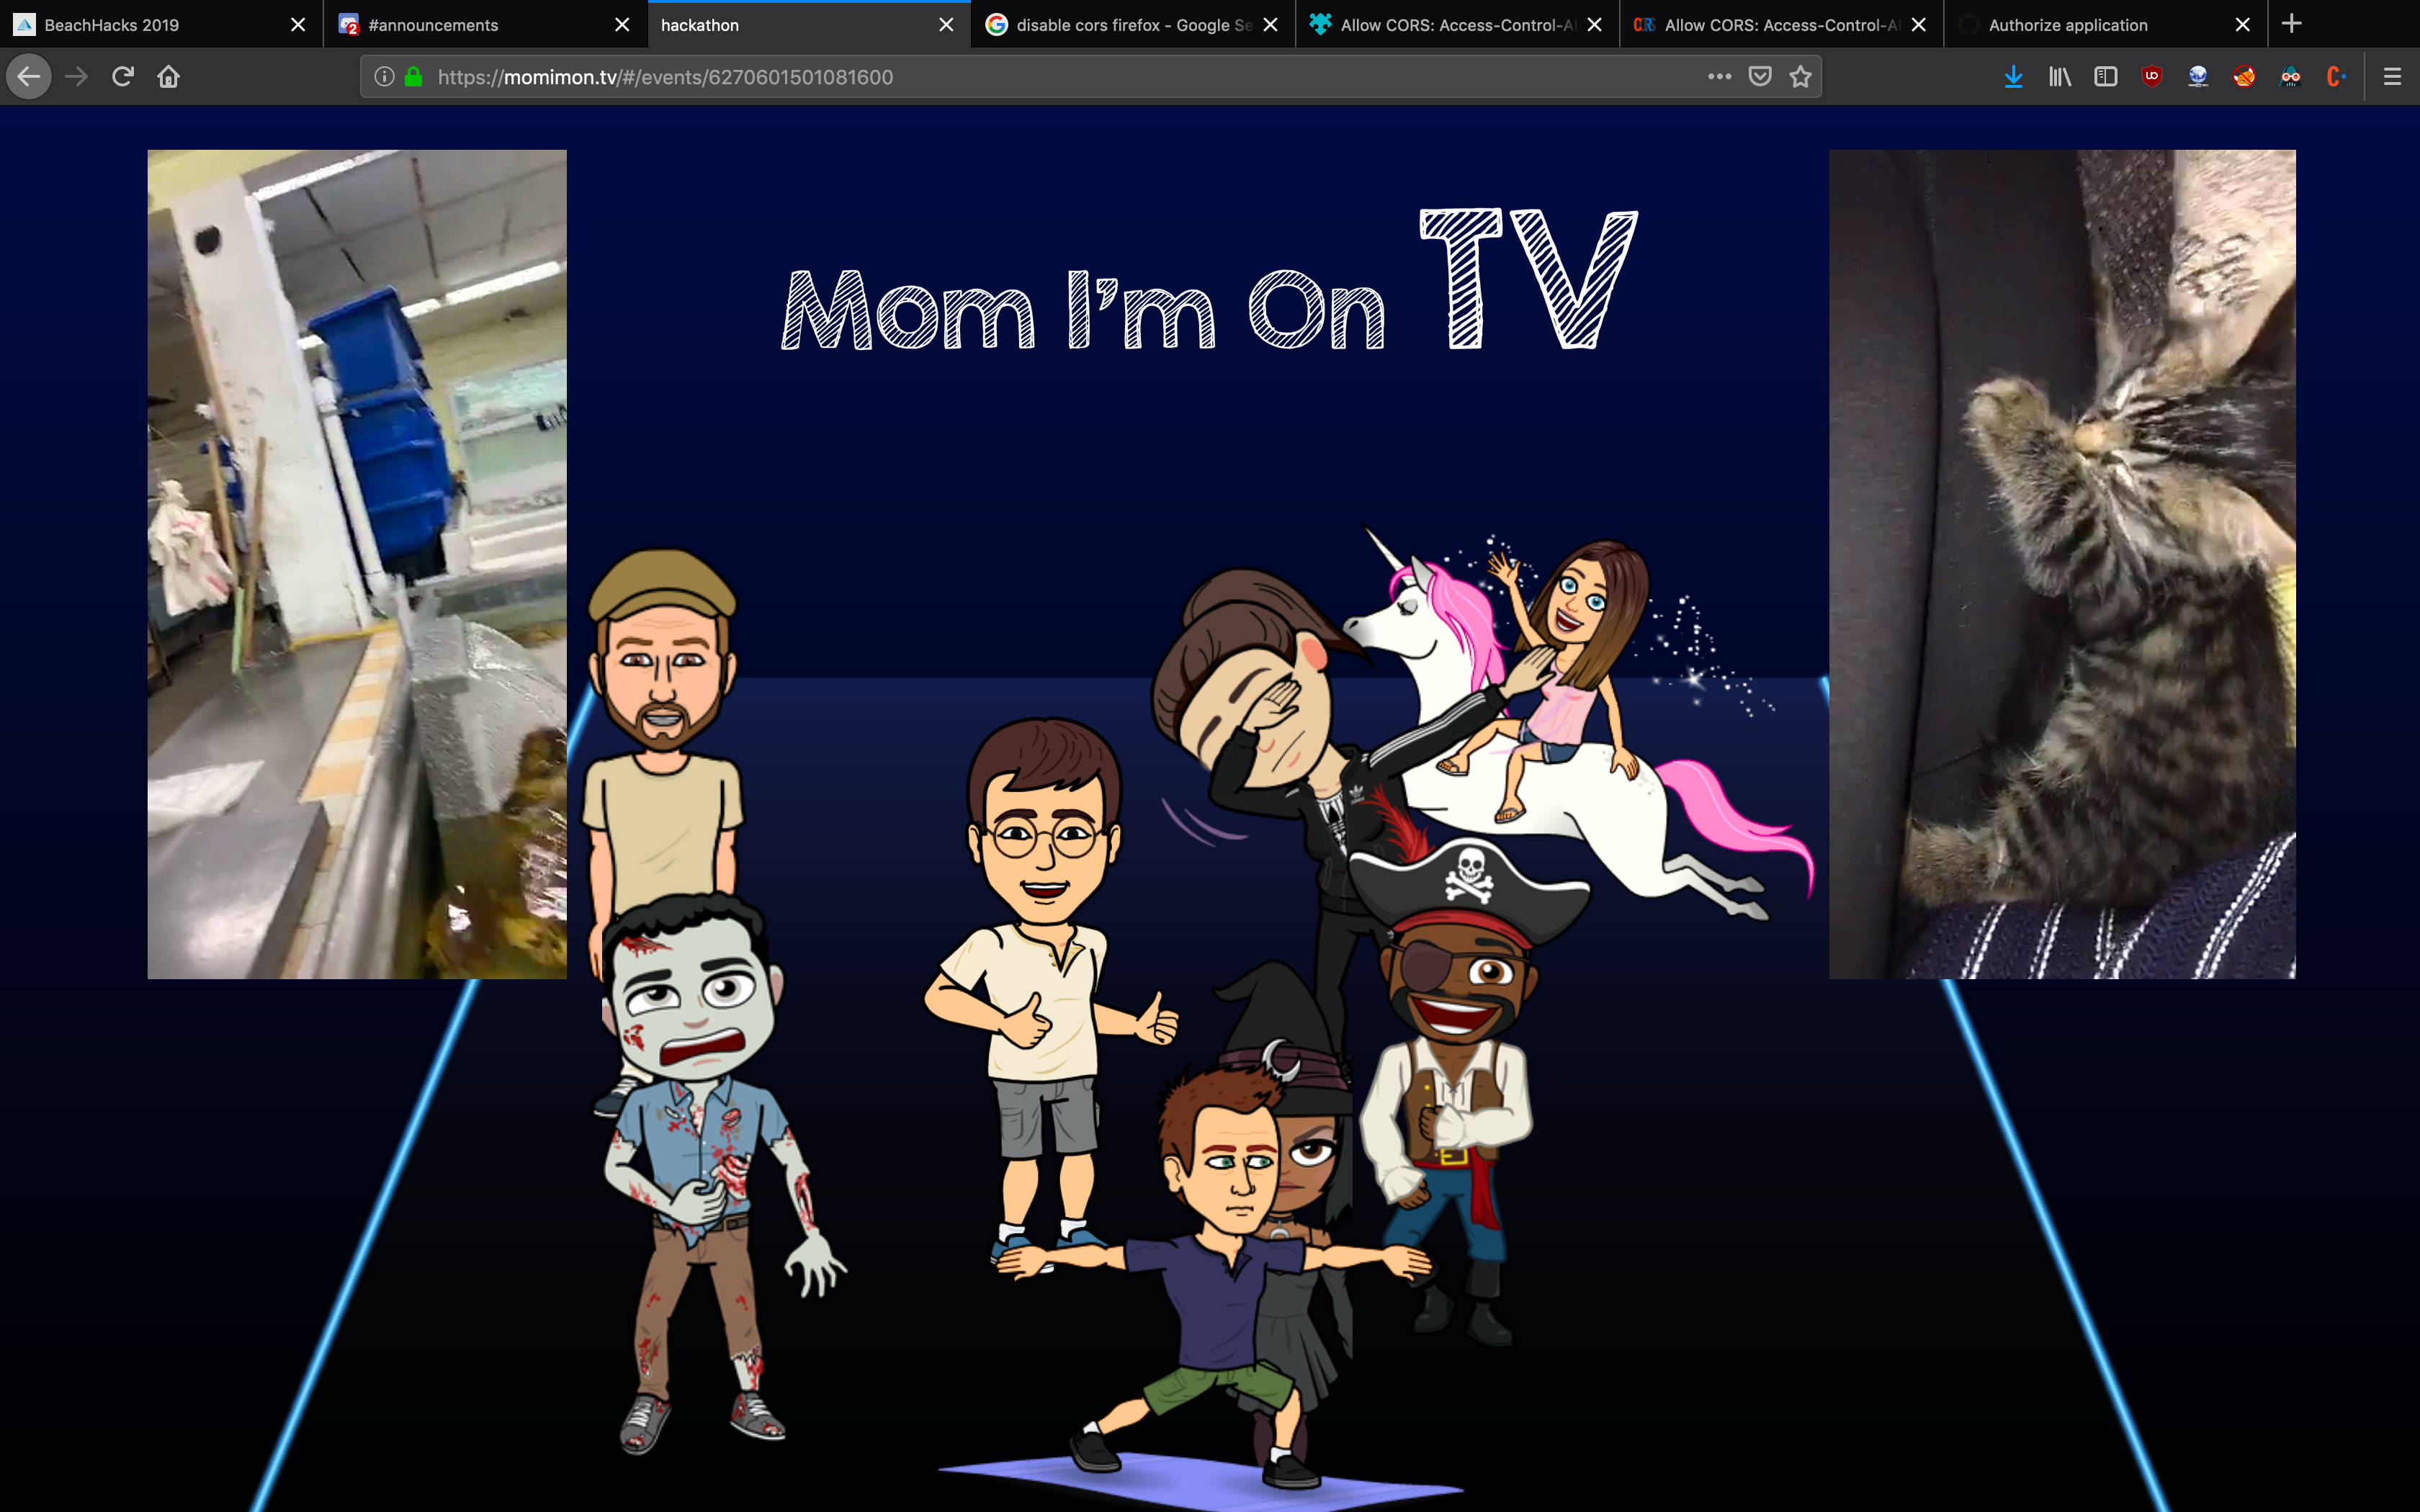Open uBlock Origin extension icon
This screenshot has width=2420, height=1512.
[x=2152, y=77]
